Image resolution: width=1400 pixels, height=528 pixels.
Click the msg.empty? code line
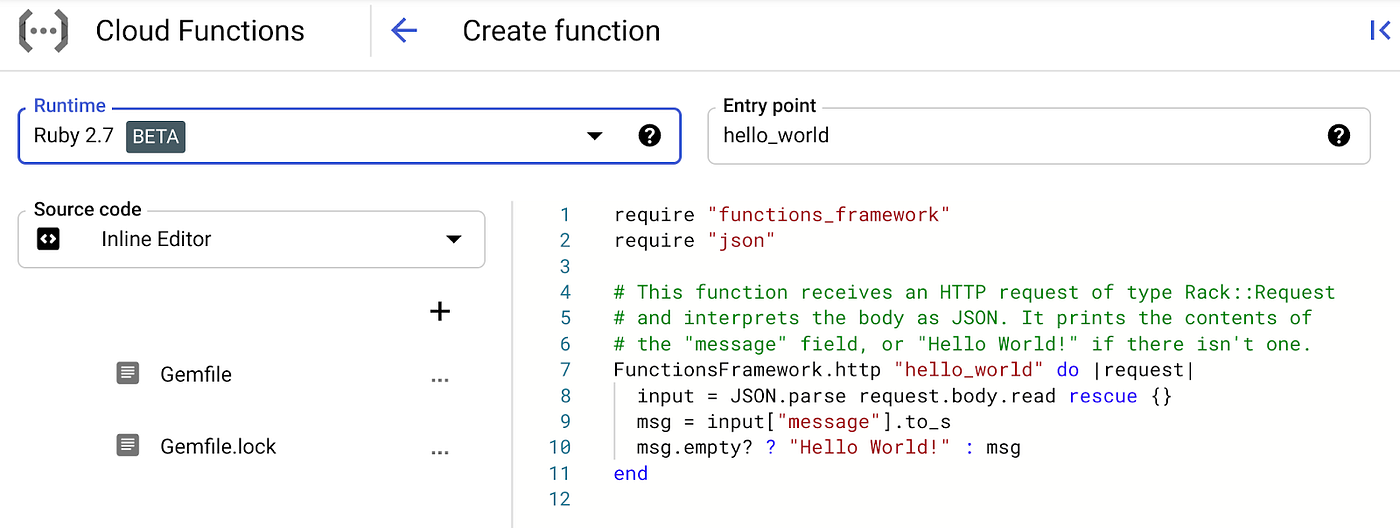(829, 448)
